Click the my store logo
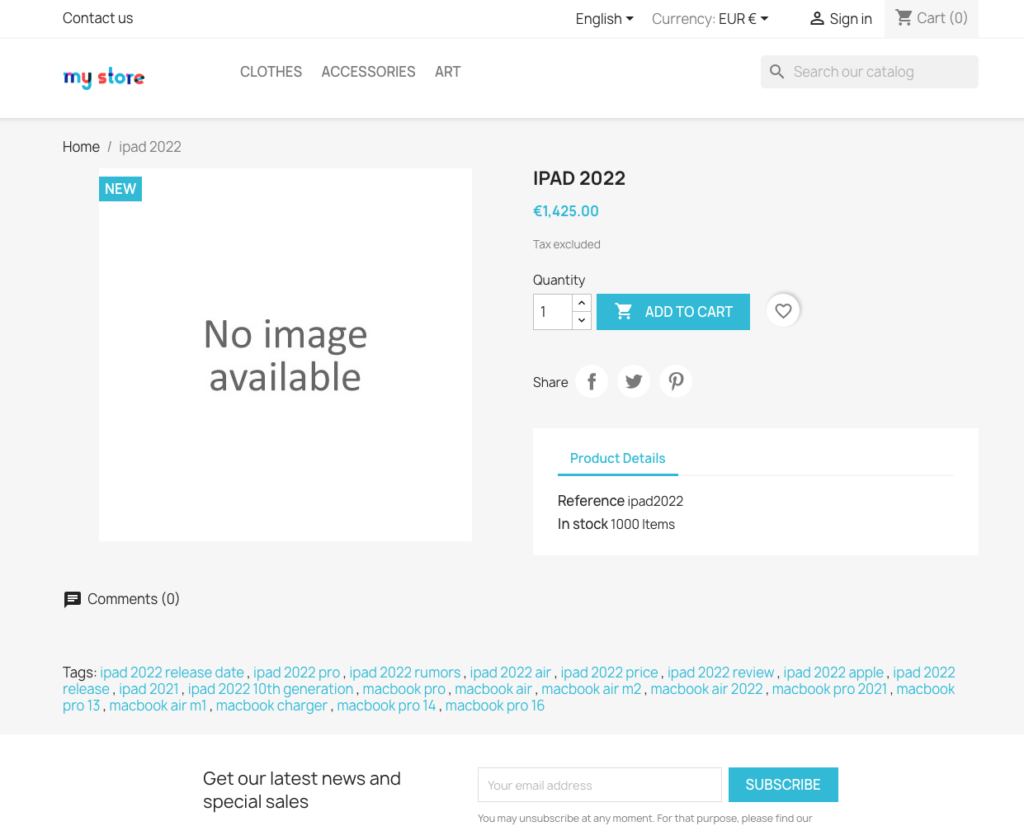The width and height of the screenshot is (1024, 826). [104, 78]
